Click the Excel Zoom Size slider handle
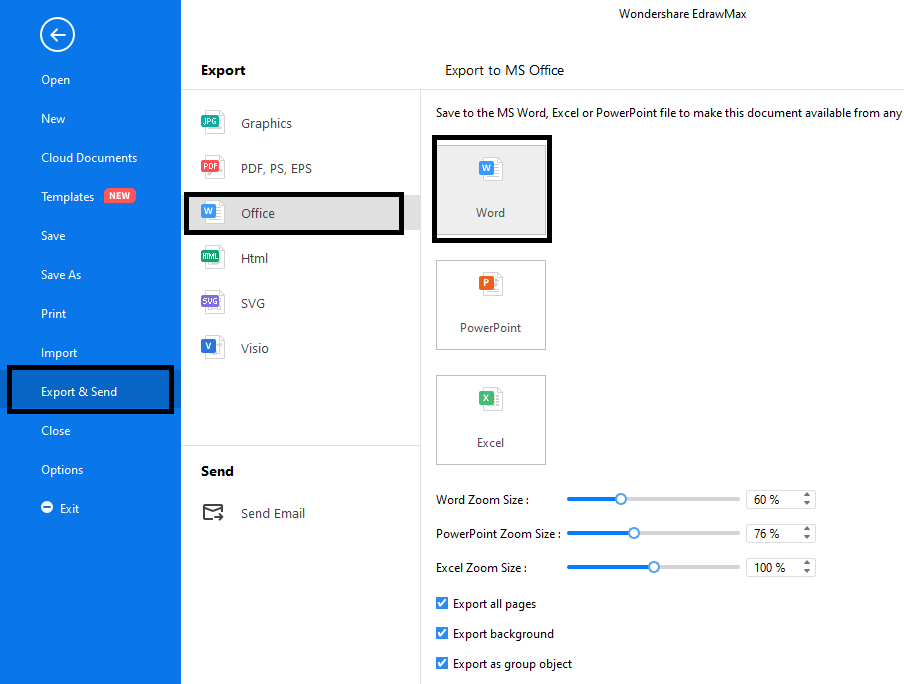This screenshot has width=904, height=684. pyautogui.click(x=654, y=567)
